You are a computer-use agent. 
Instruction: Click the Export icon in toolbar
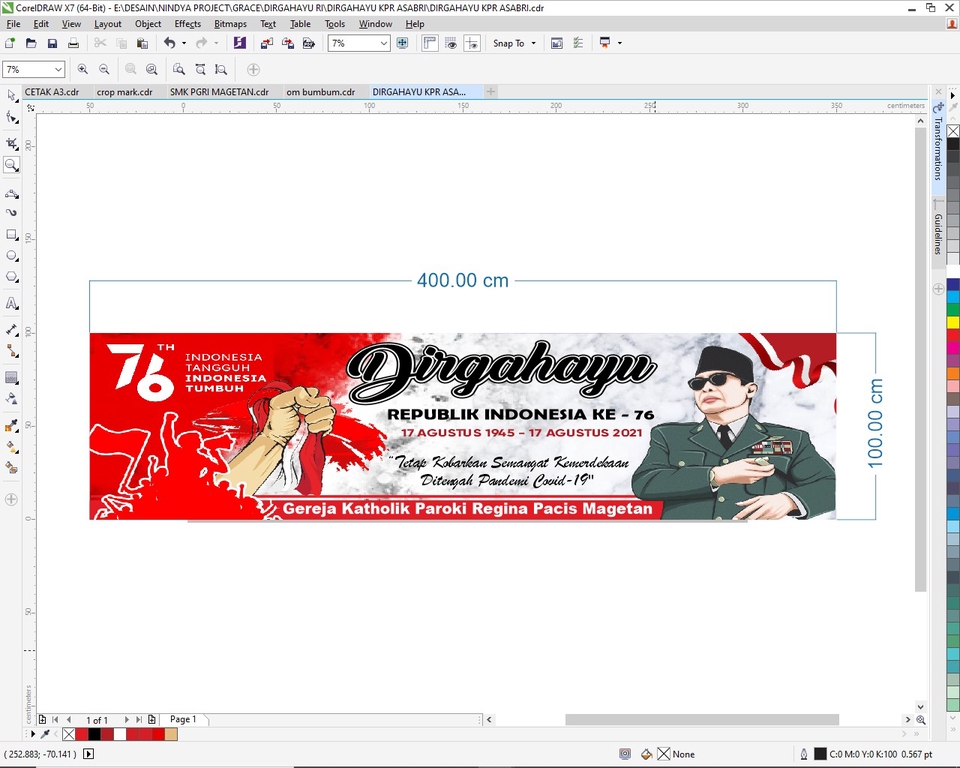click(x=288, y=43)
